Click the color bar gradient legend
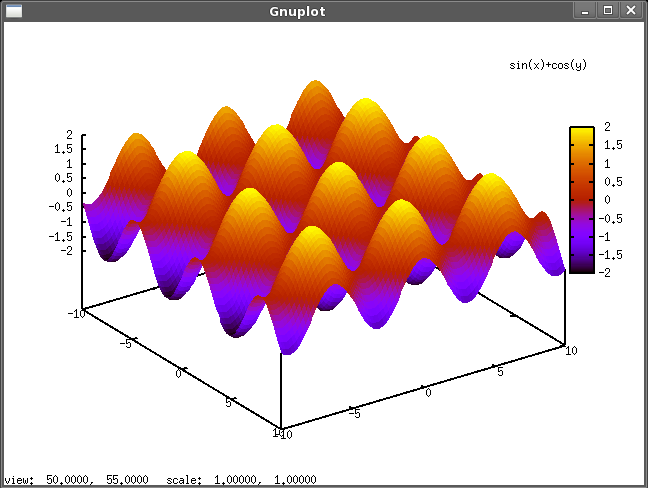The image size is (648, 488). coord(582,200)
